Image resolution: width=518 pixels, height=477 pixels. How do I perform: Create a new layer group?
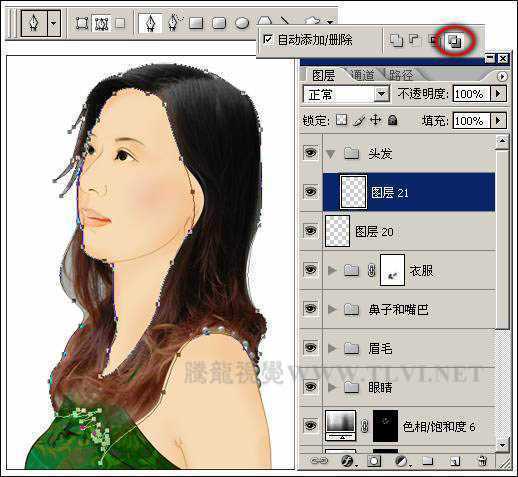[x=428, y=461]
